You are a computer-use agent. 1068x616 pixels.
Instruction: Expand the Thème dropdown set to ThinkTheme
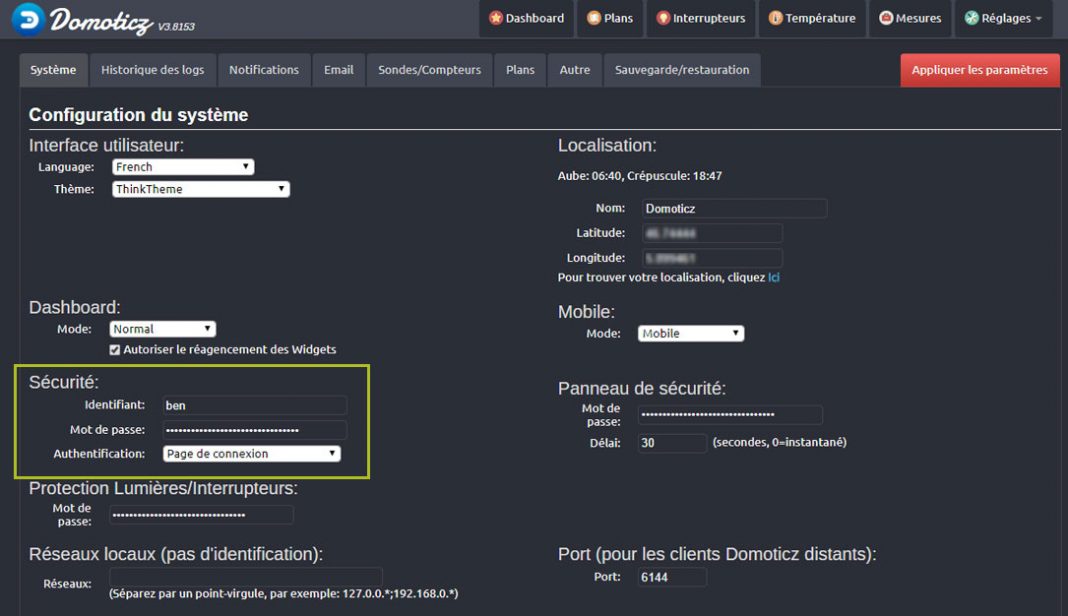click(201, 188)
